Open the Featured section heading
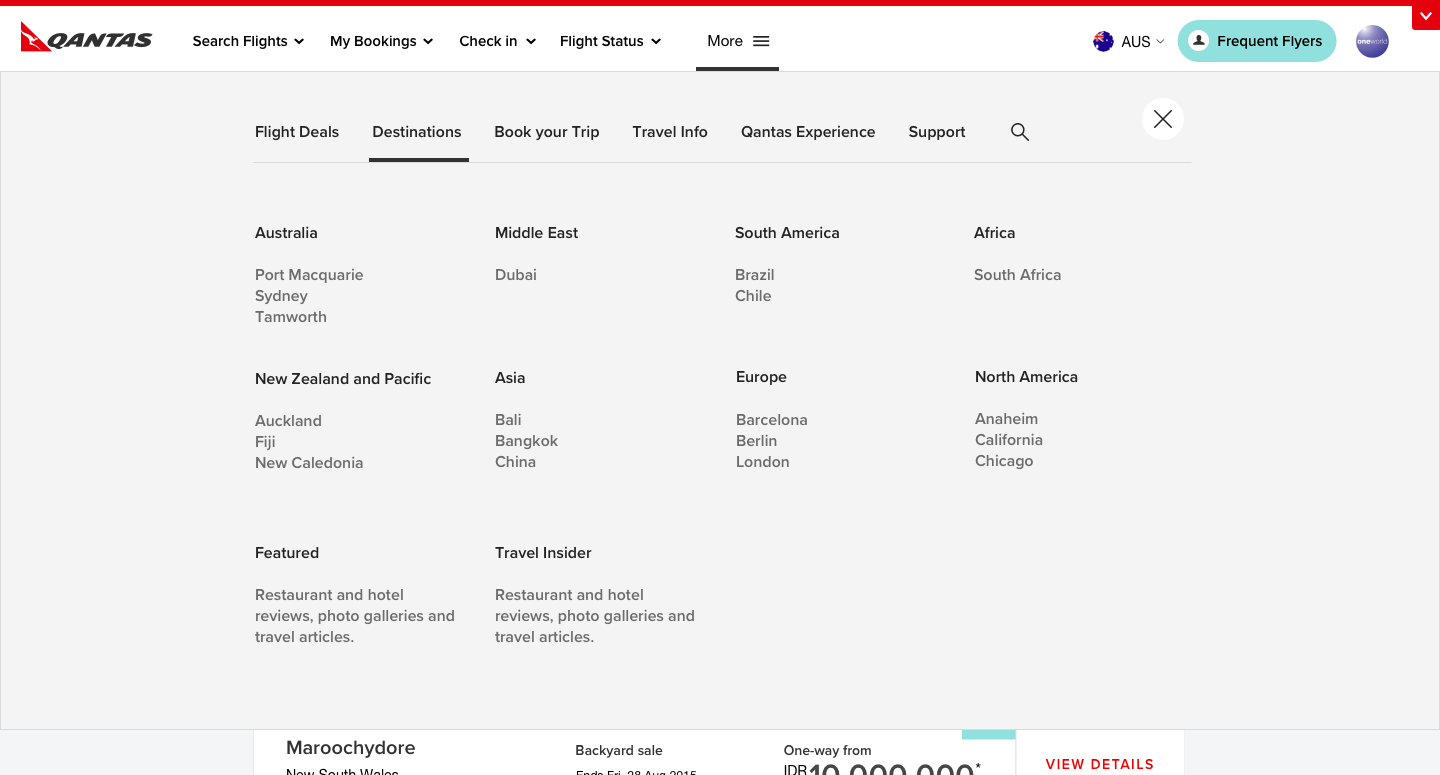Image resolution: width=1440 pixels, height=775 pixels. pyautogui.click(x=287, y=553)
